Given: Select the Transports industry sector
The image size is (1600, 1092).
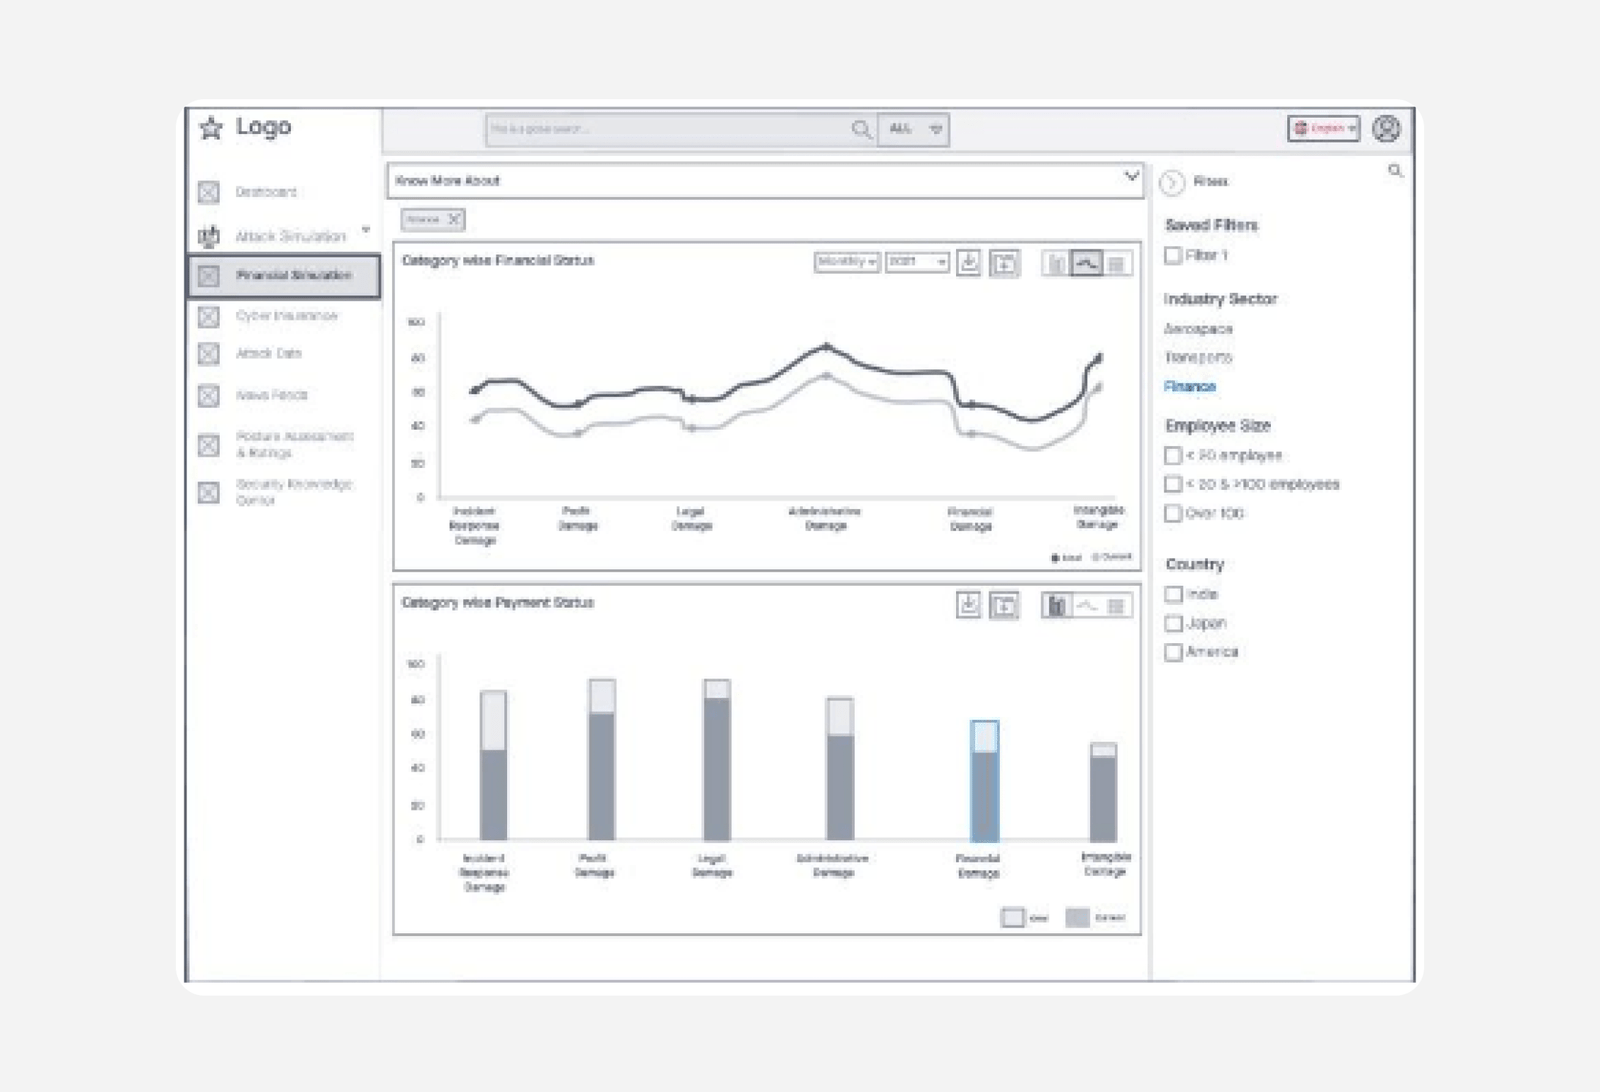Looking at the screenshot, I should click(x=1198, y=358).
